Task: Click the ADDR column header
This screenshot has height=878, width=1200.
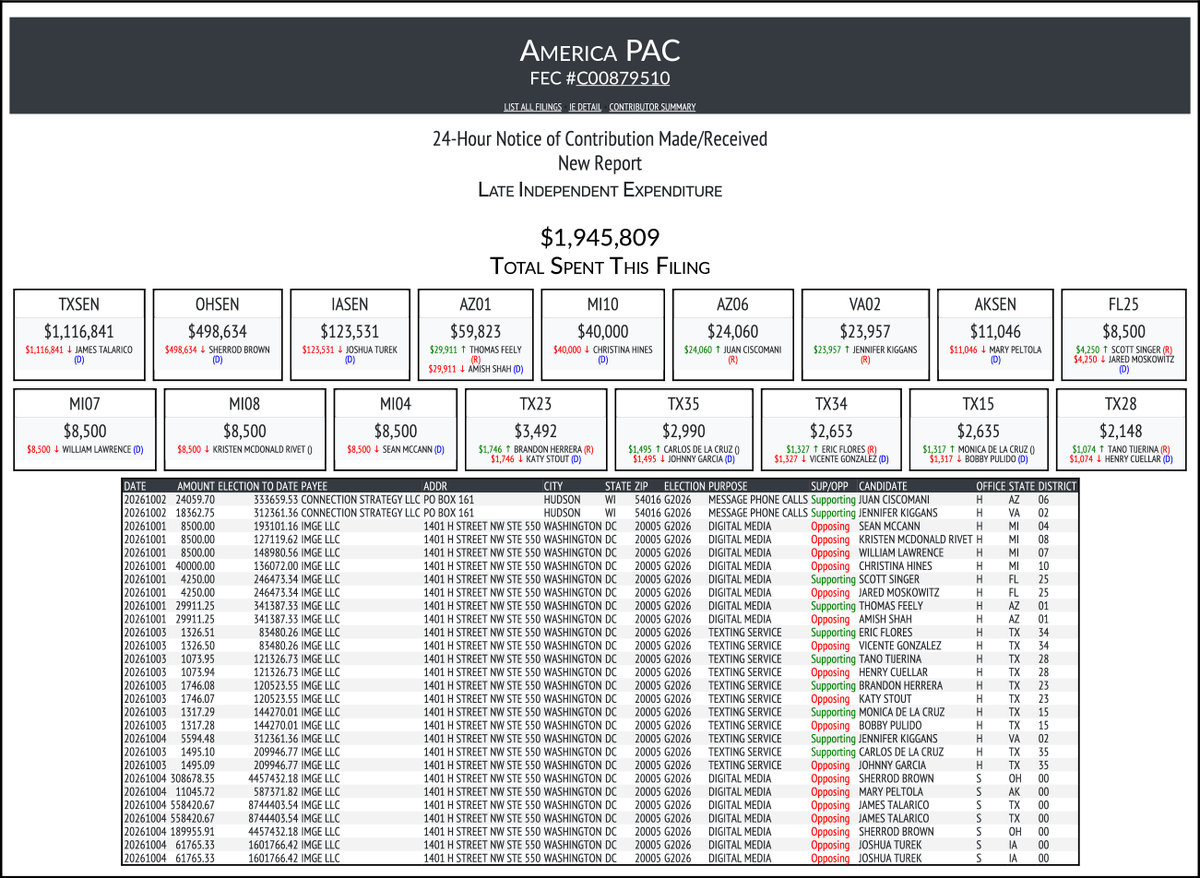Action: click(436, 486)
